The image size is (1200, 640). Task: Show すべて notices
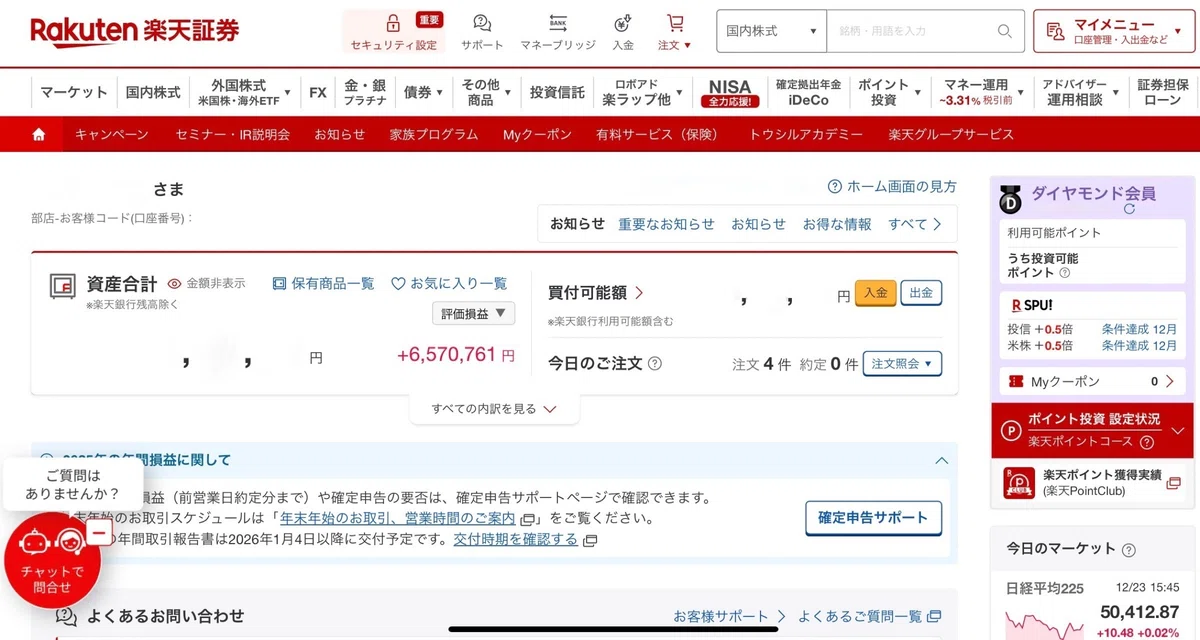pos(915,224)
